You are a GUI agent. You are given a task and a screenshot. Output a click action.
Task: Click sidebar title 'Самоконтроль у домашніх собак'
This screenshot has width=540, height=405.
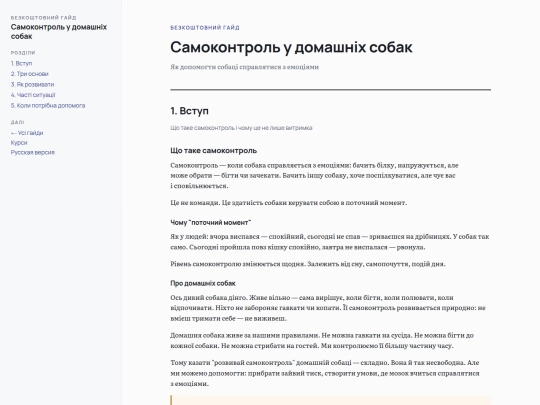pyautogui.click(x=59, y=31)
